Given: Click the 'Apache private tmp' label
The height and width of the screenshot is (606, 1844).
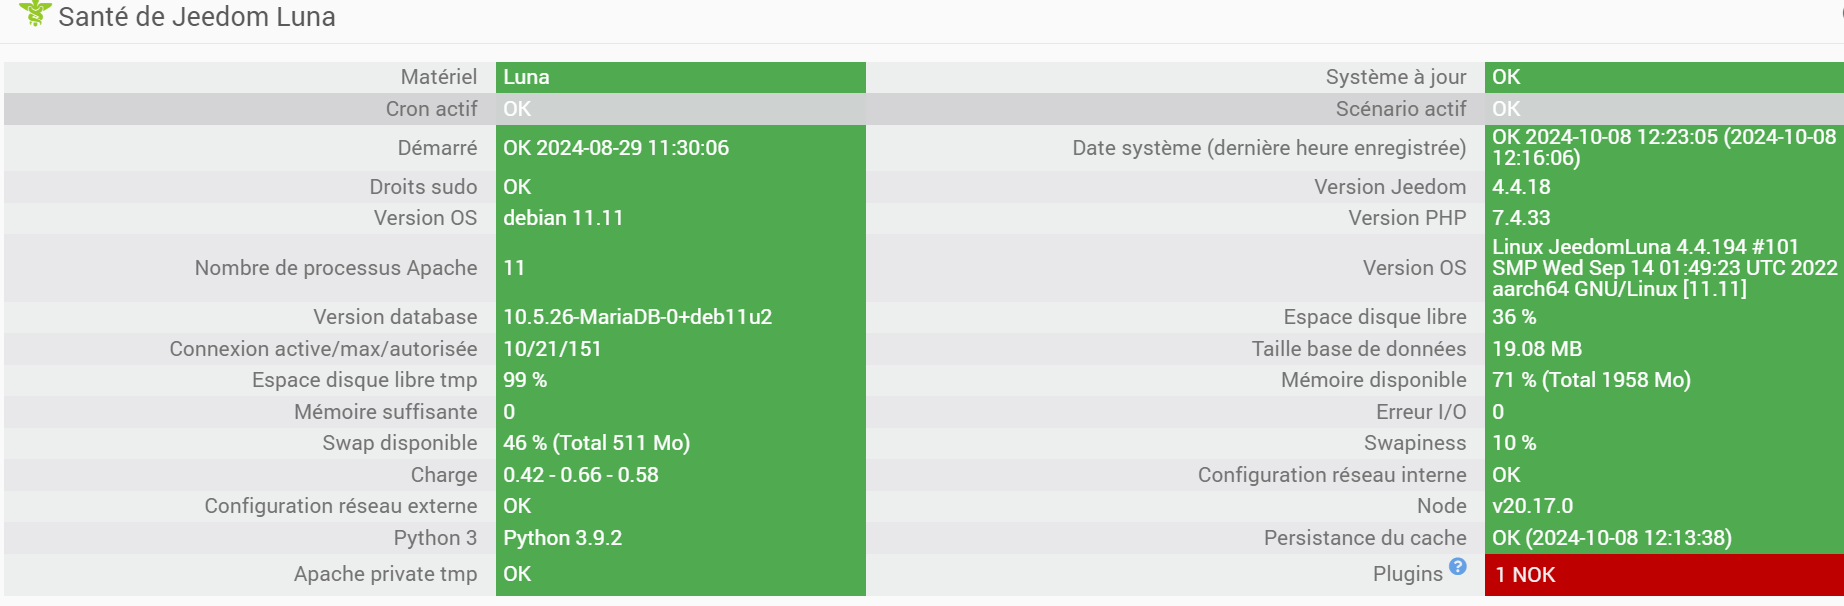Looking at the screenshot, I should pos(386,574).
